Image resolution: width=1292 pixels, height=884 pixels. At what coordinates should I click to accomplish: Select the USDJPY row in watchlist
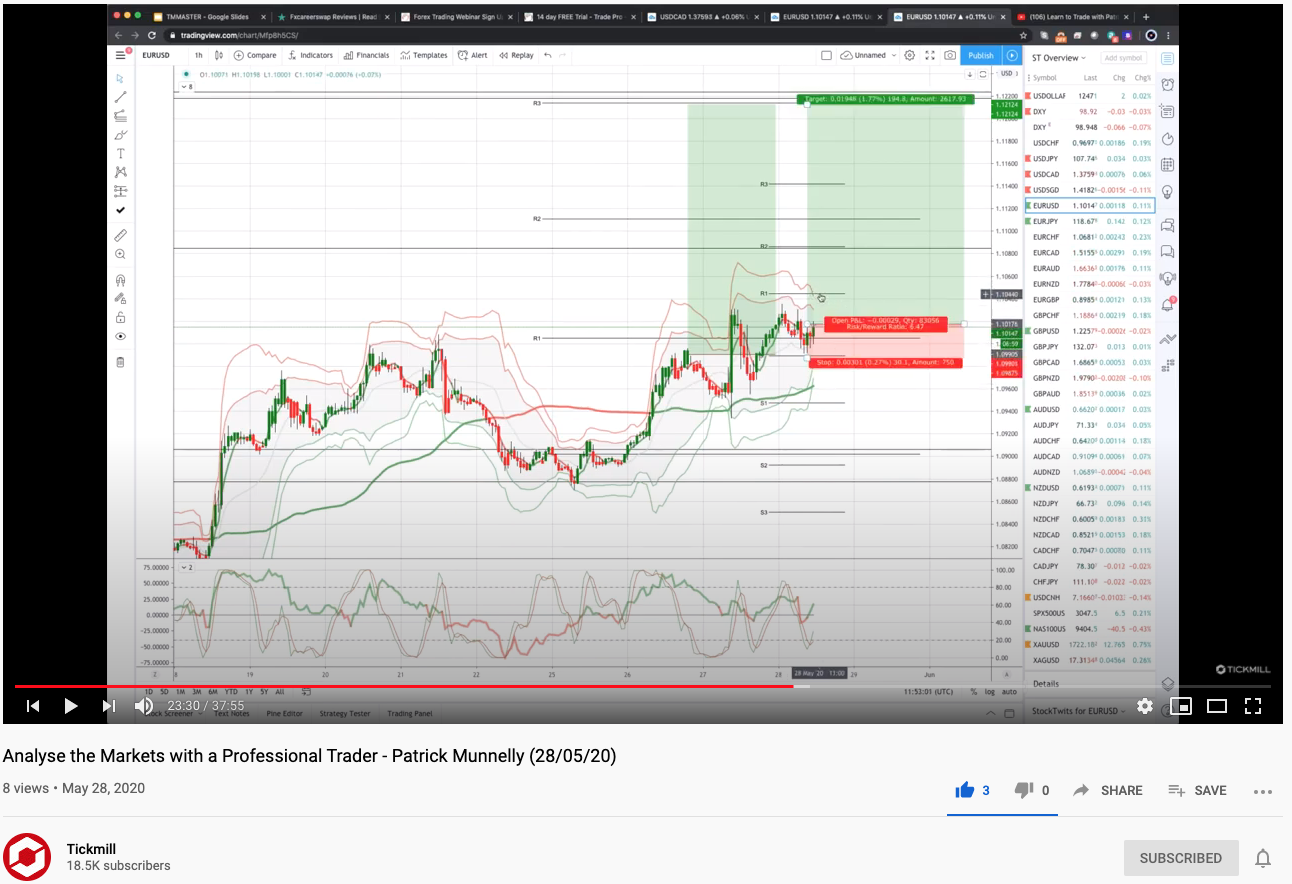point(1089,158)
